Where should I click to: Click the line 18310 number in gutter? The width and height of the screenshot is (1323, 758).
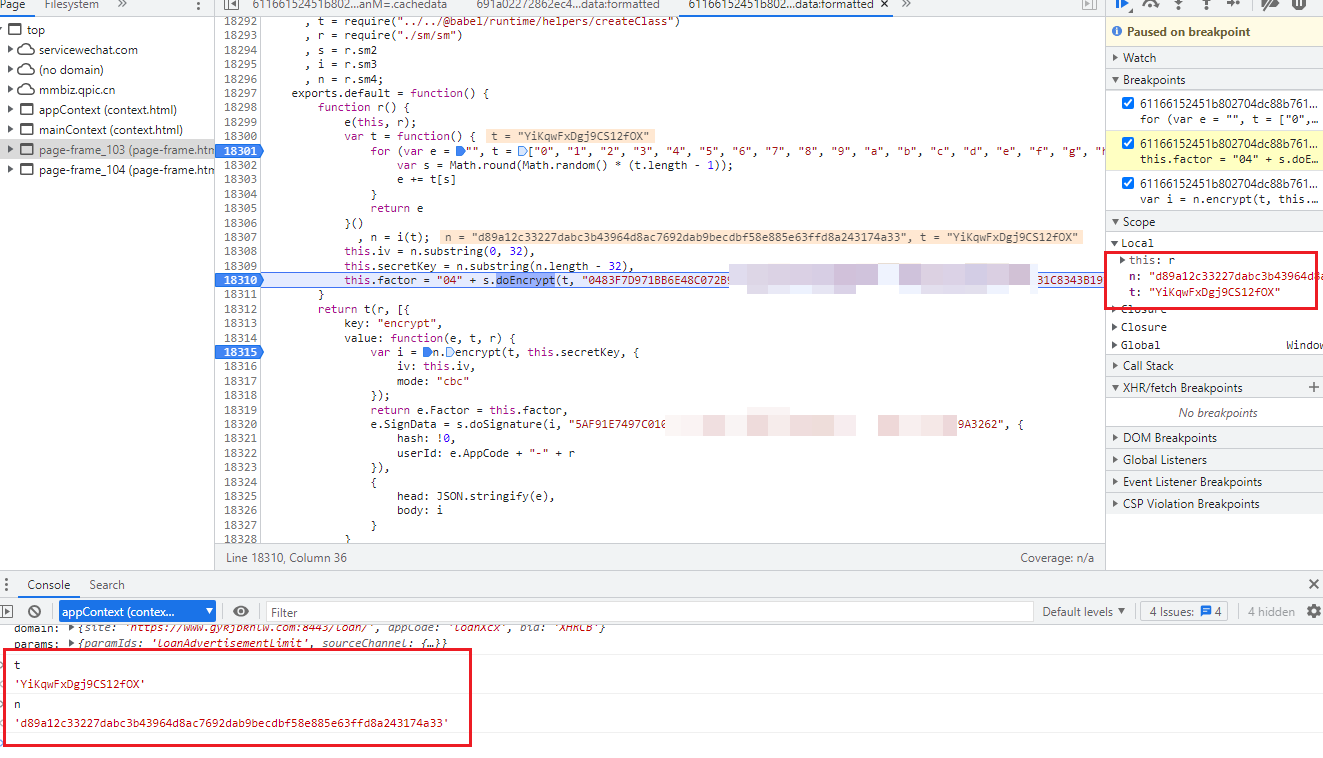238,280
